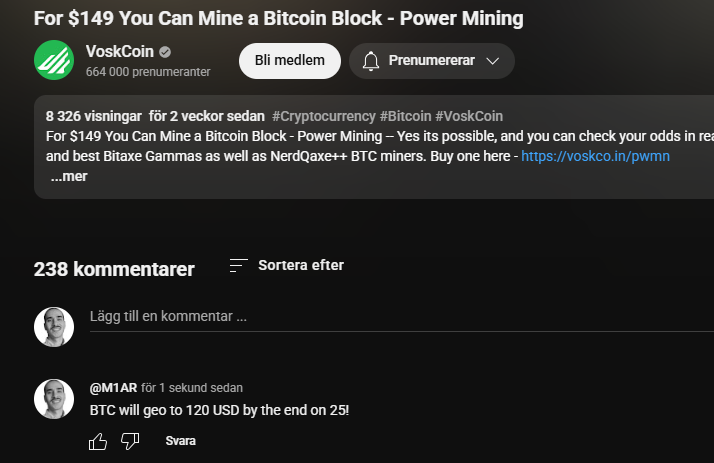The width and height of the screenshot is (714, 463).
Task: Click the #VoskCoin hashtag
Action: pos(469,116)
